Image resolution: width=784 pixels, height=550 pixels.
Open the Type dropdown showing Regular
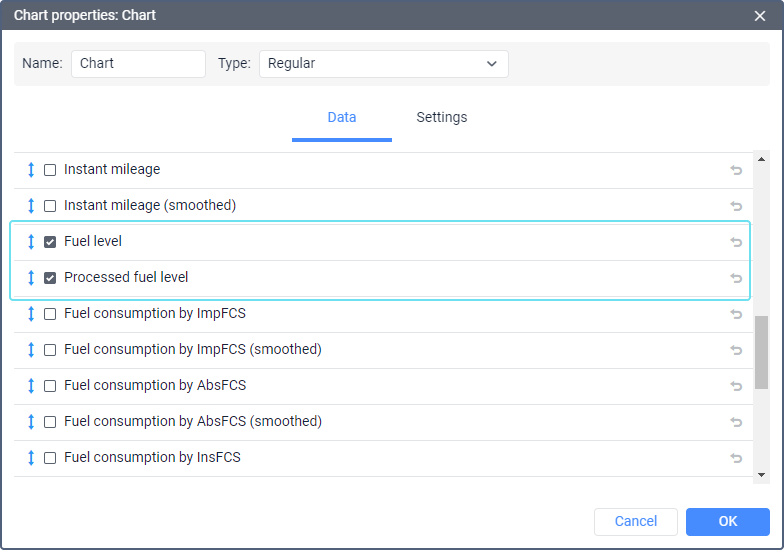pyautogui.click(x=384, y=64)
